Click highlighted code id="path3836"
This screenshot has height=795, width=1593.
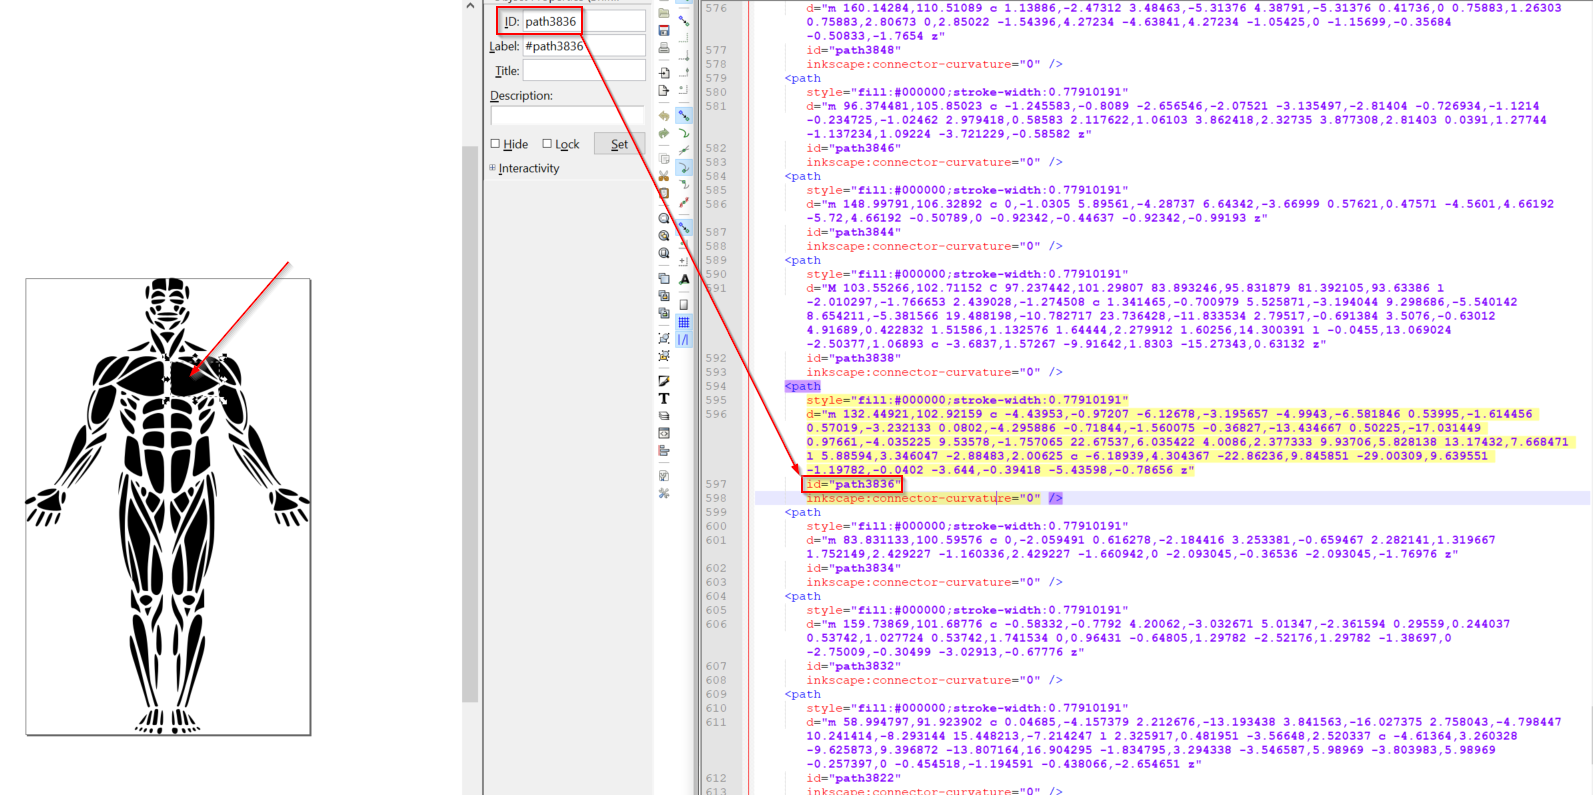click(853, 484)
